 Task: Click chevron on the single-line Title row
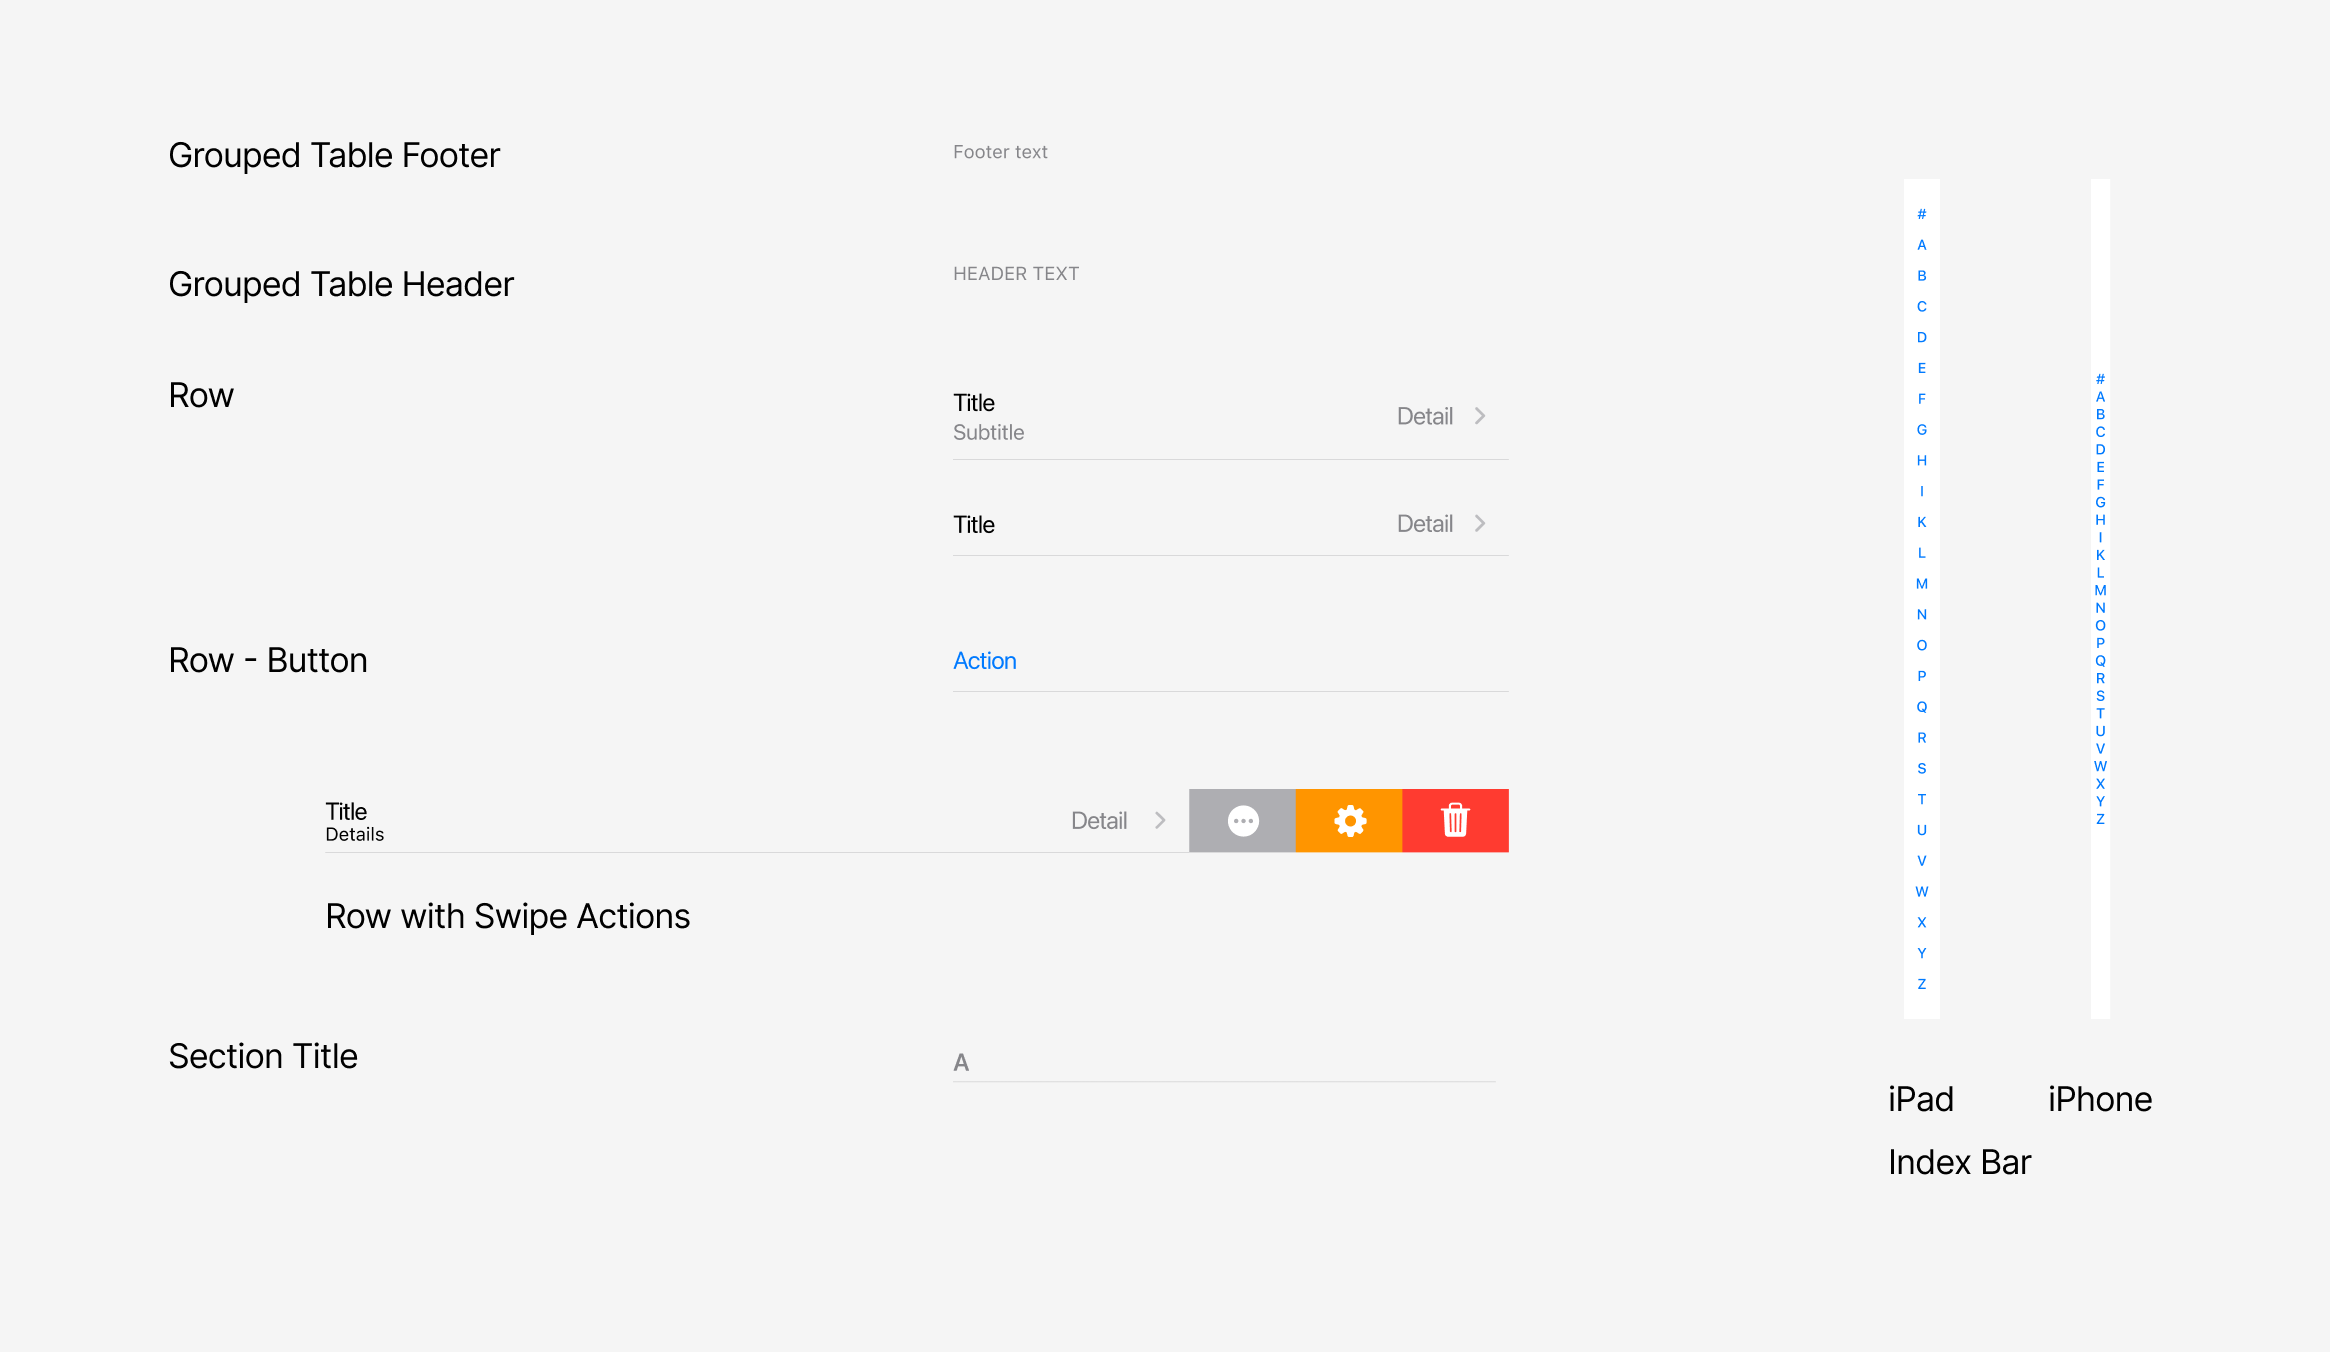tap(1480, 524)
